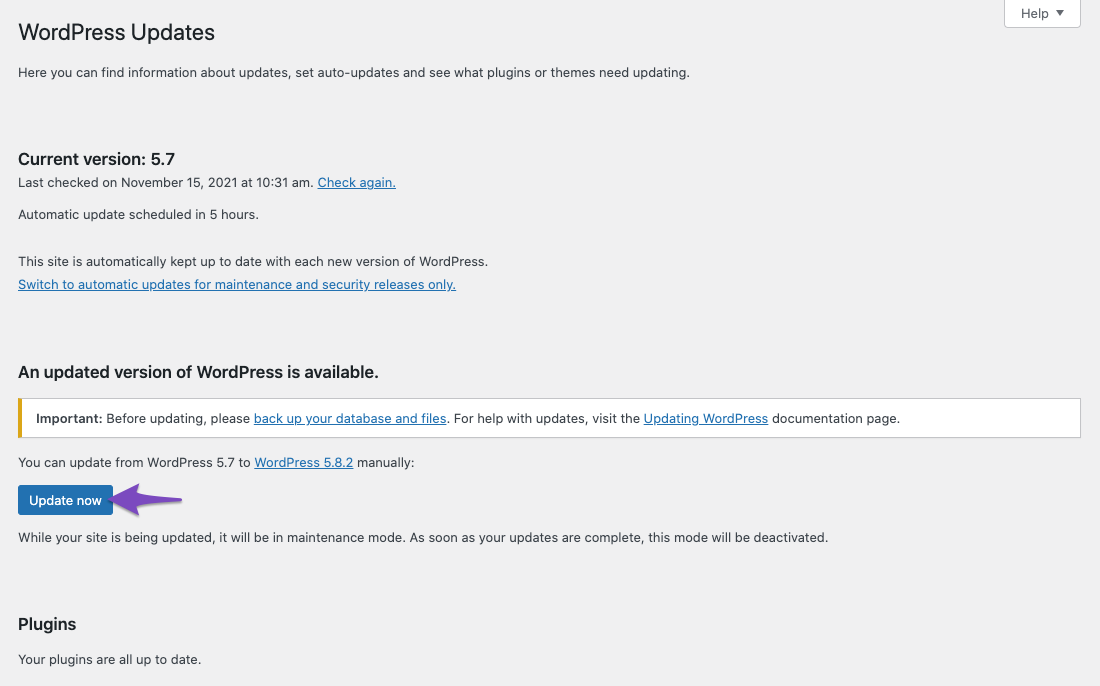Click the "Check again." link

(x=356, y=182)
